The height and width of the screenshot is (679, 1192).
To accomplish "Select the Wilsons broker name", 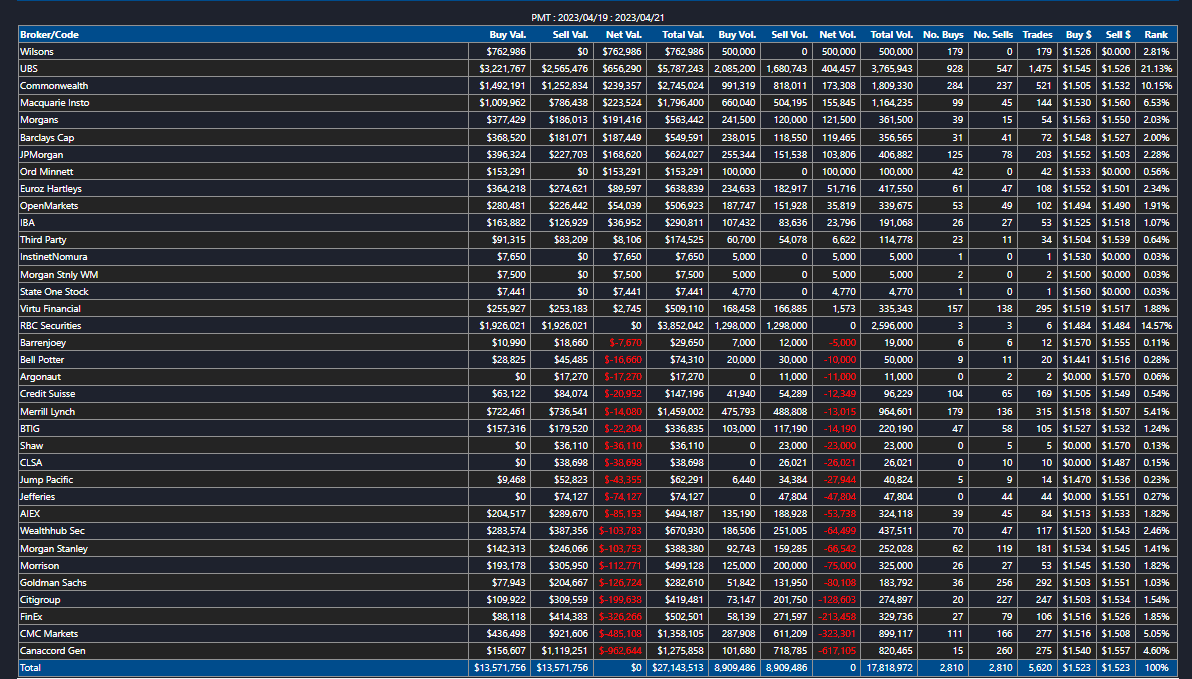I will pos(36,52).
